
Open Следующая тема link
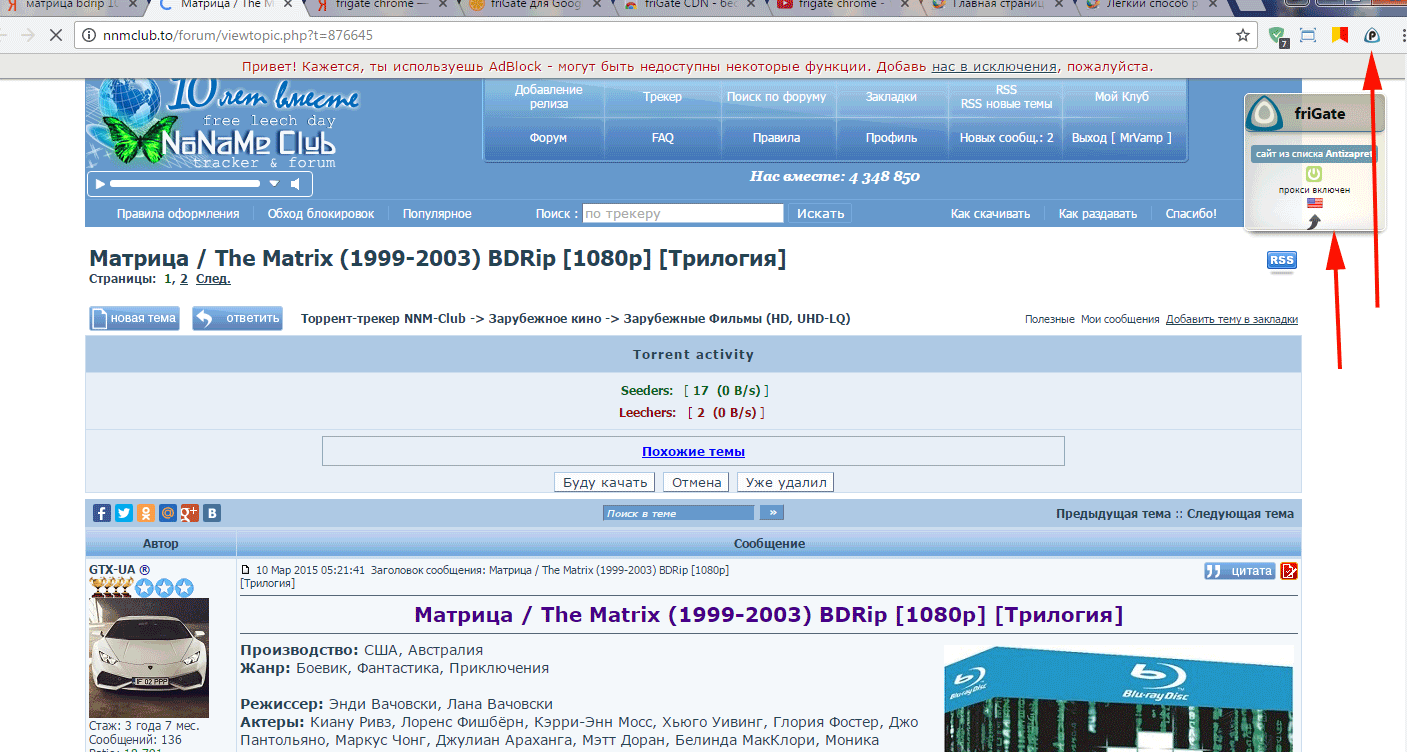point(1240,514)
